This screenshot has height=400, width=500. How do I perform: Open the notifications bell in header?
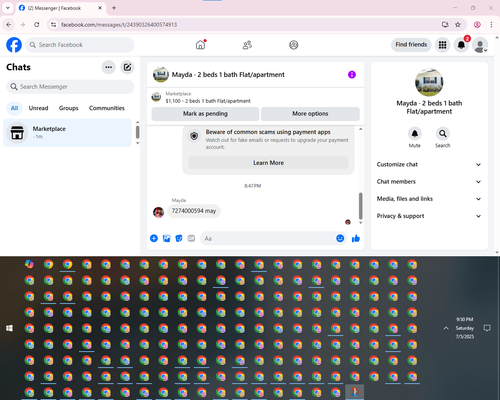tap(461, 45)
